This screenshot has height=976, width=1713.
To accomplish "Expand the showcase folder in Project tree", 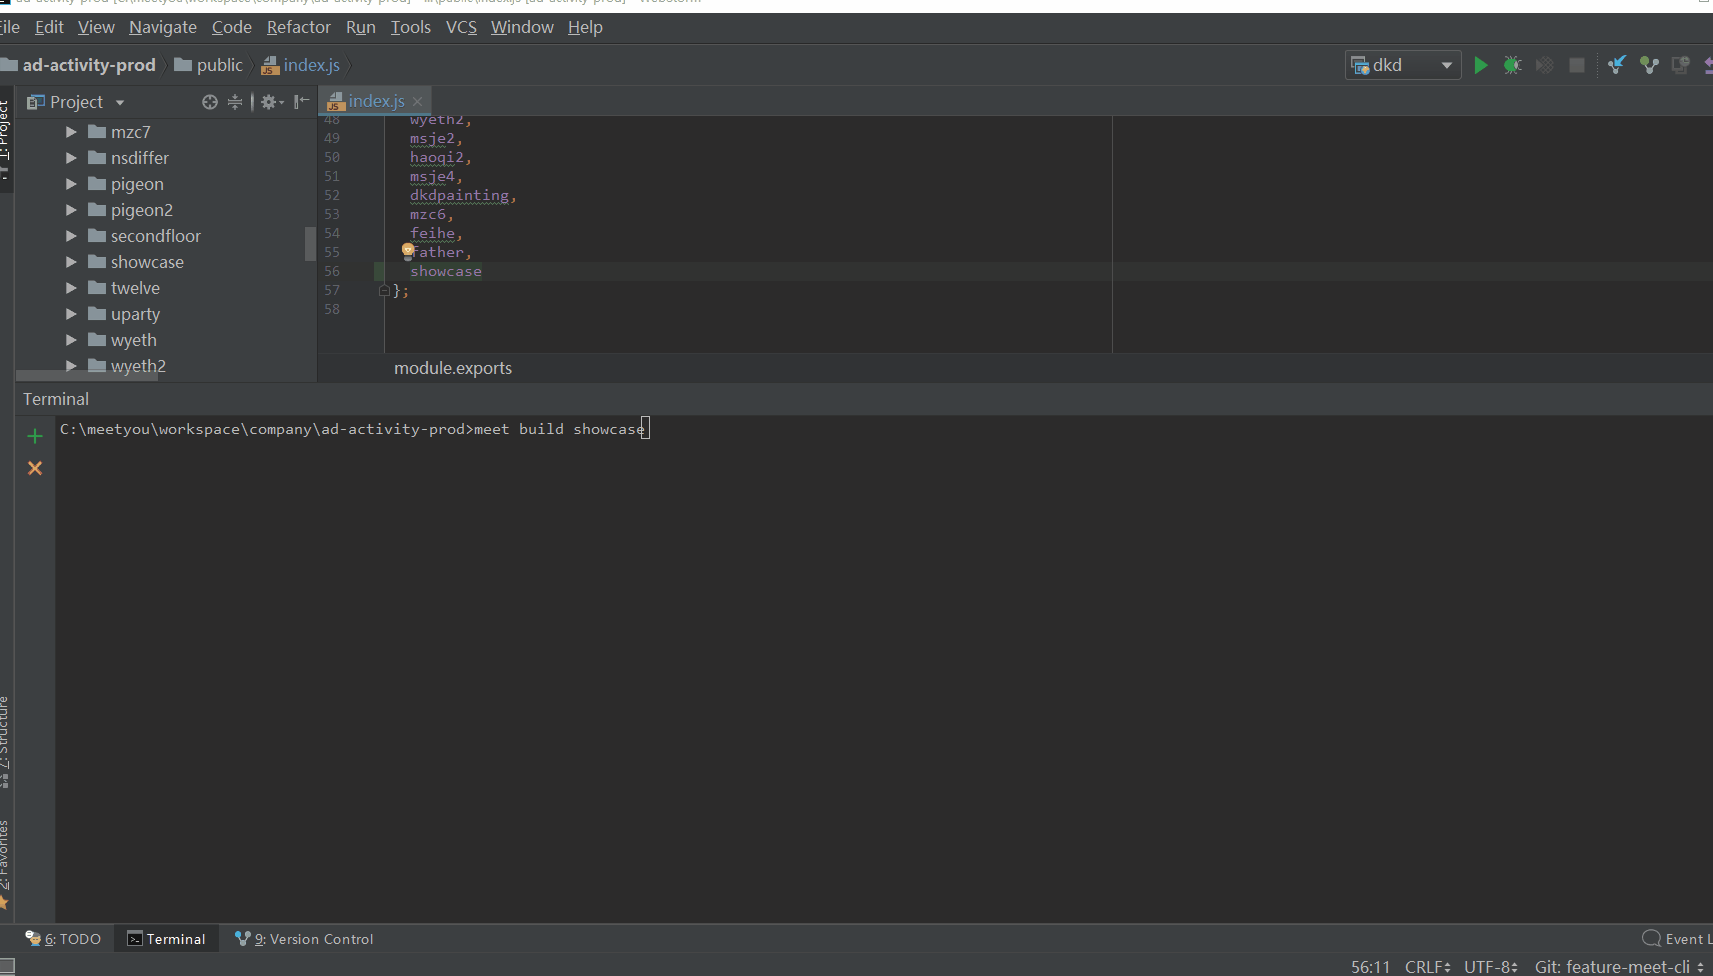I will click(x=70, y=261).
